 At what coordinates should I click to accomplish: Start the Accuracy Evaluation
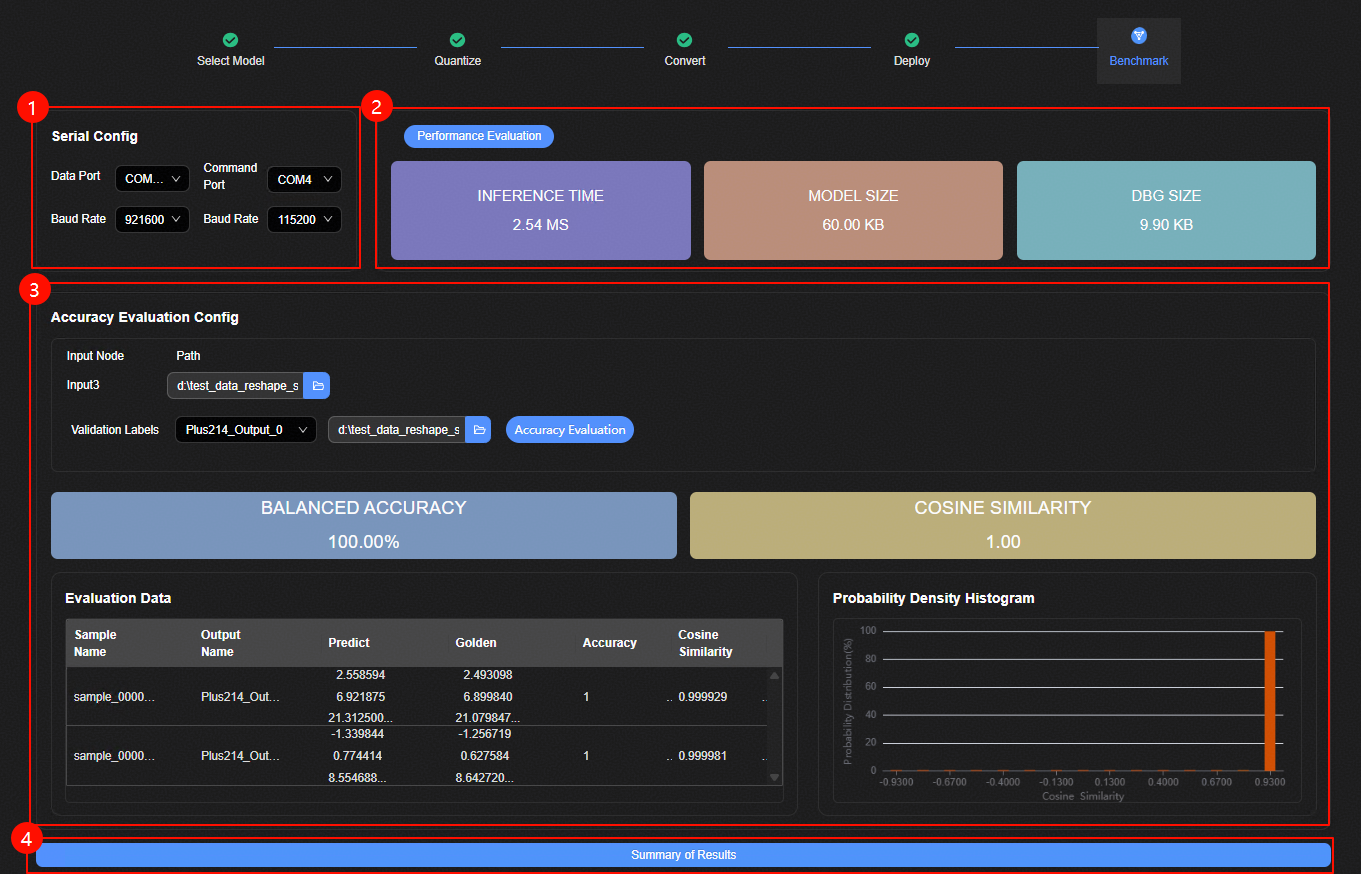pyautogui.click(x=570, y=430)
